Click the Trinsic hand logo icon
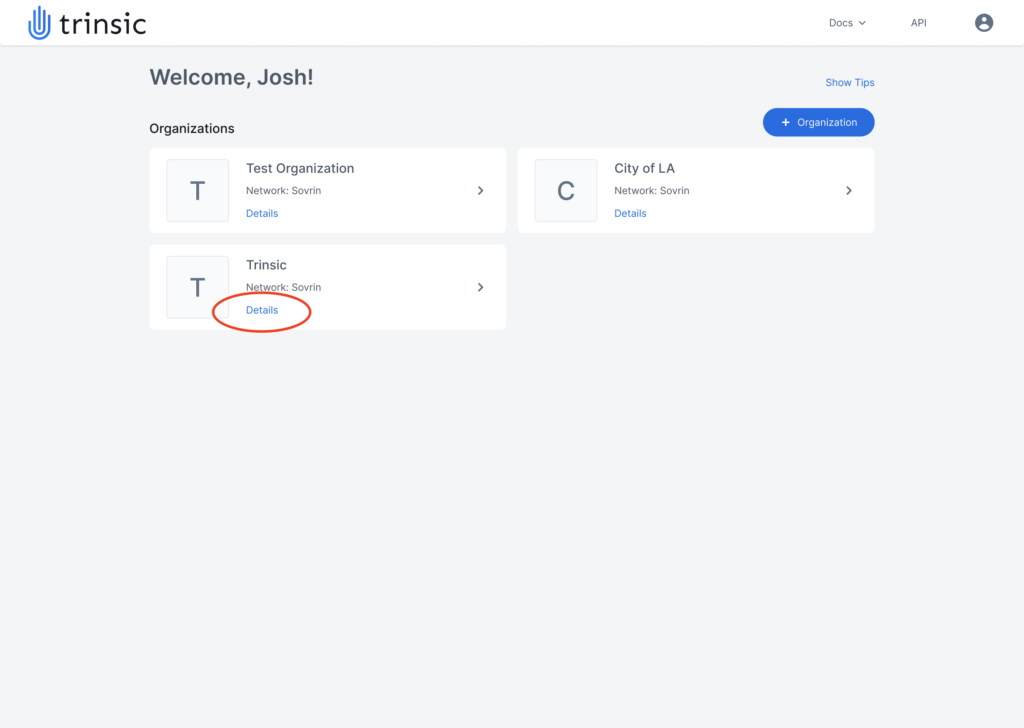The image size is (1024, 728). (39, 23)
